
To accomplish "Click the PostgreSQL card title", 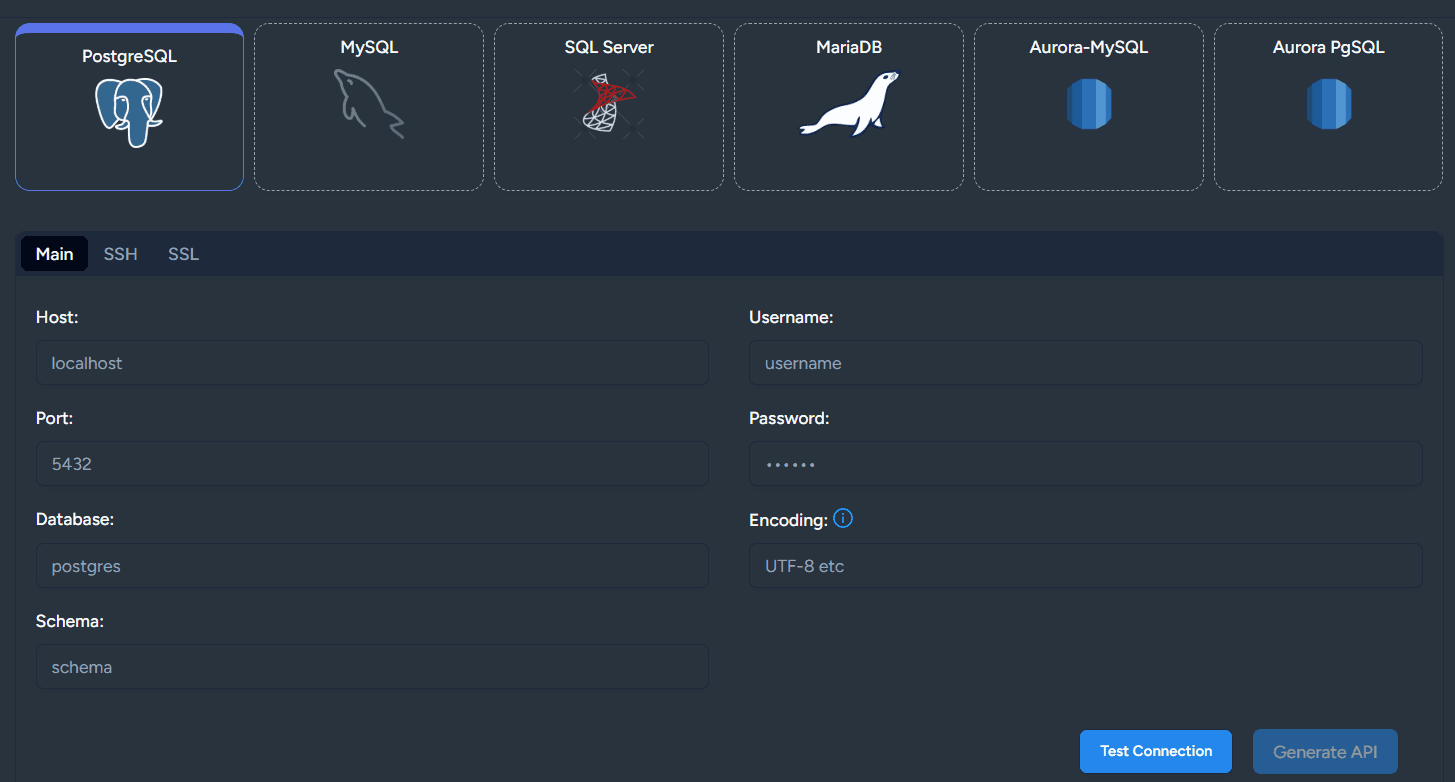I will (129, 57).
